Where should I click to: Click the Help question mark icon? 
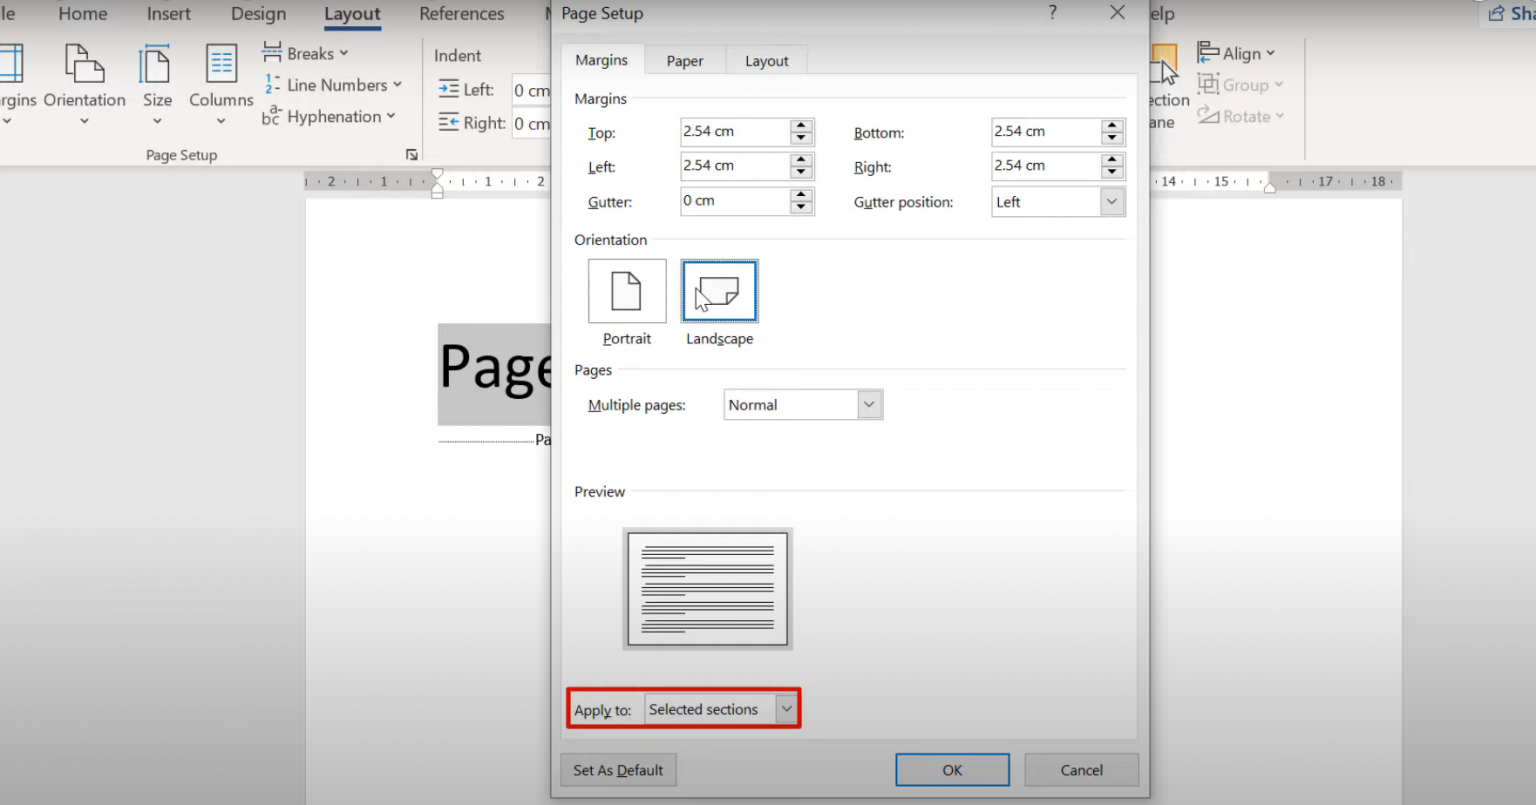[1052, 13]
